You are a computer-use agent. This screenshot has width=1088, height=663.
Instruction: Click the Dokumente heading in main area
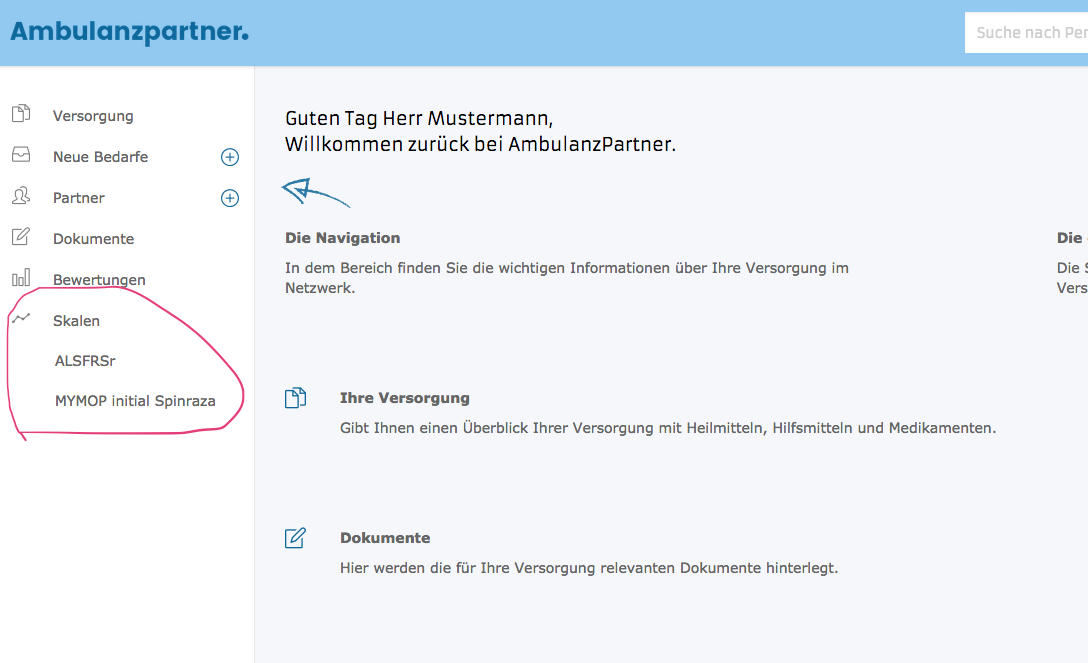pyautogui.click(x=385, y=538)
